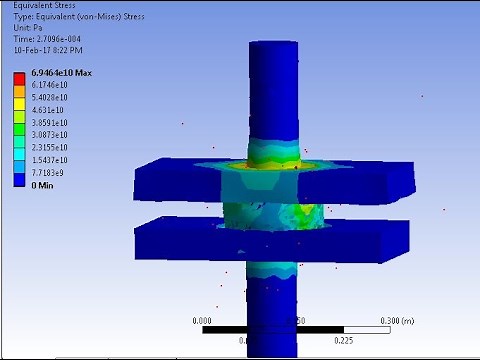Viewport: 480px width, 360px height.
Task: Select the '3.0873e10' legend value
Action: click(x=49, y=135)
